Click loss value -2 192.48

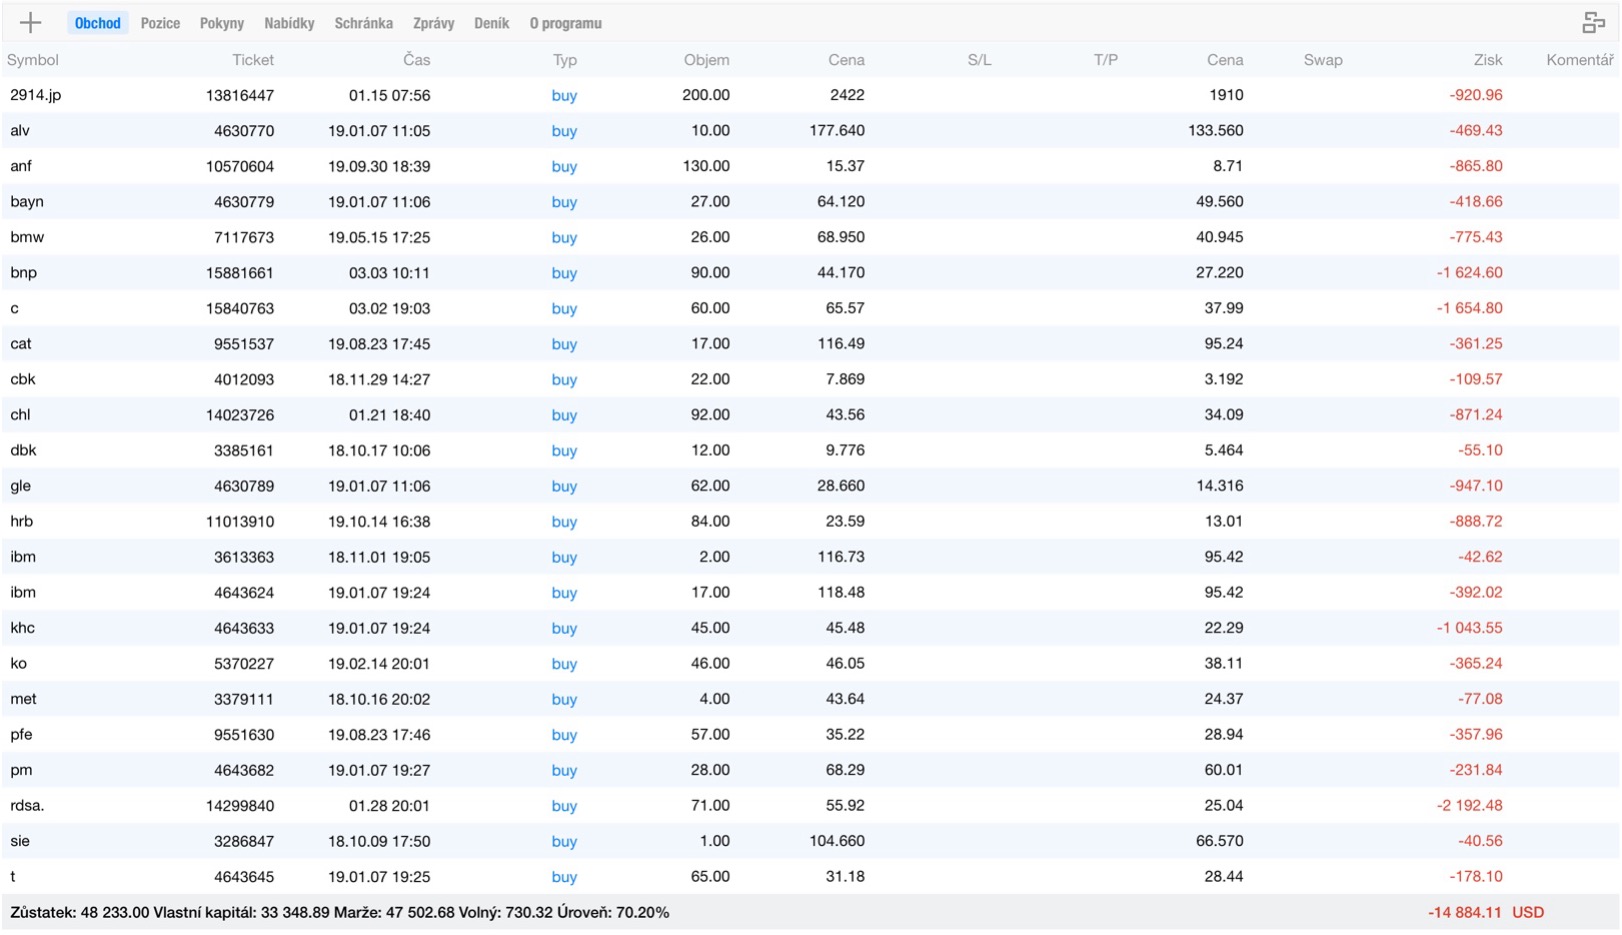(1470, 806)
